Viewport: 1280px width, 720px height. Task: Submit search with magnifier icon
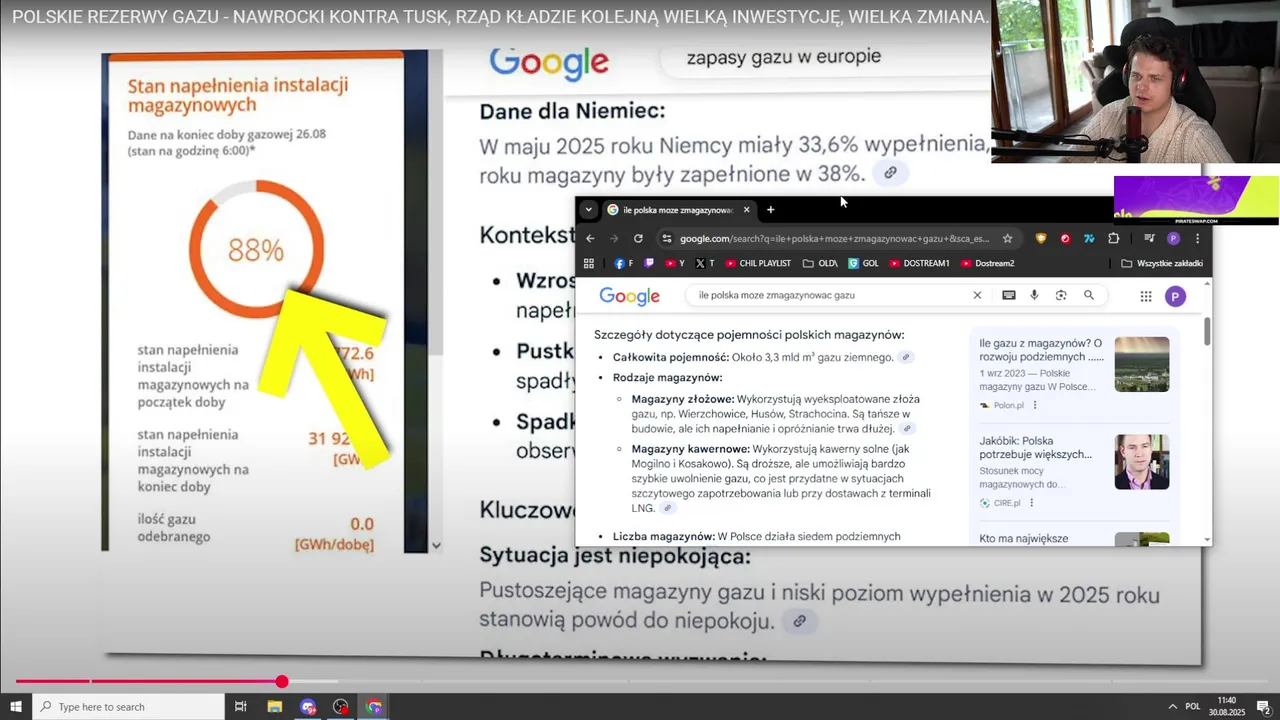click(1089, 295)
